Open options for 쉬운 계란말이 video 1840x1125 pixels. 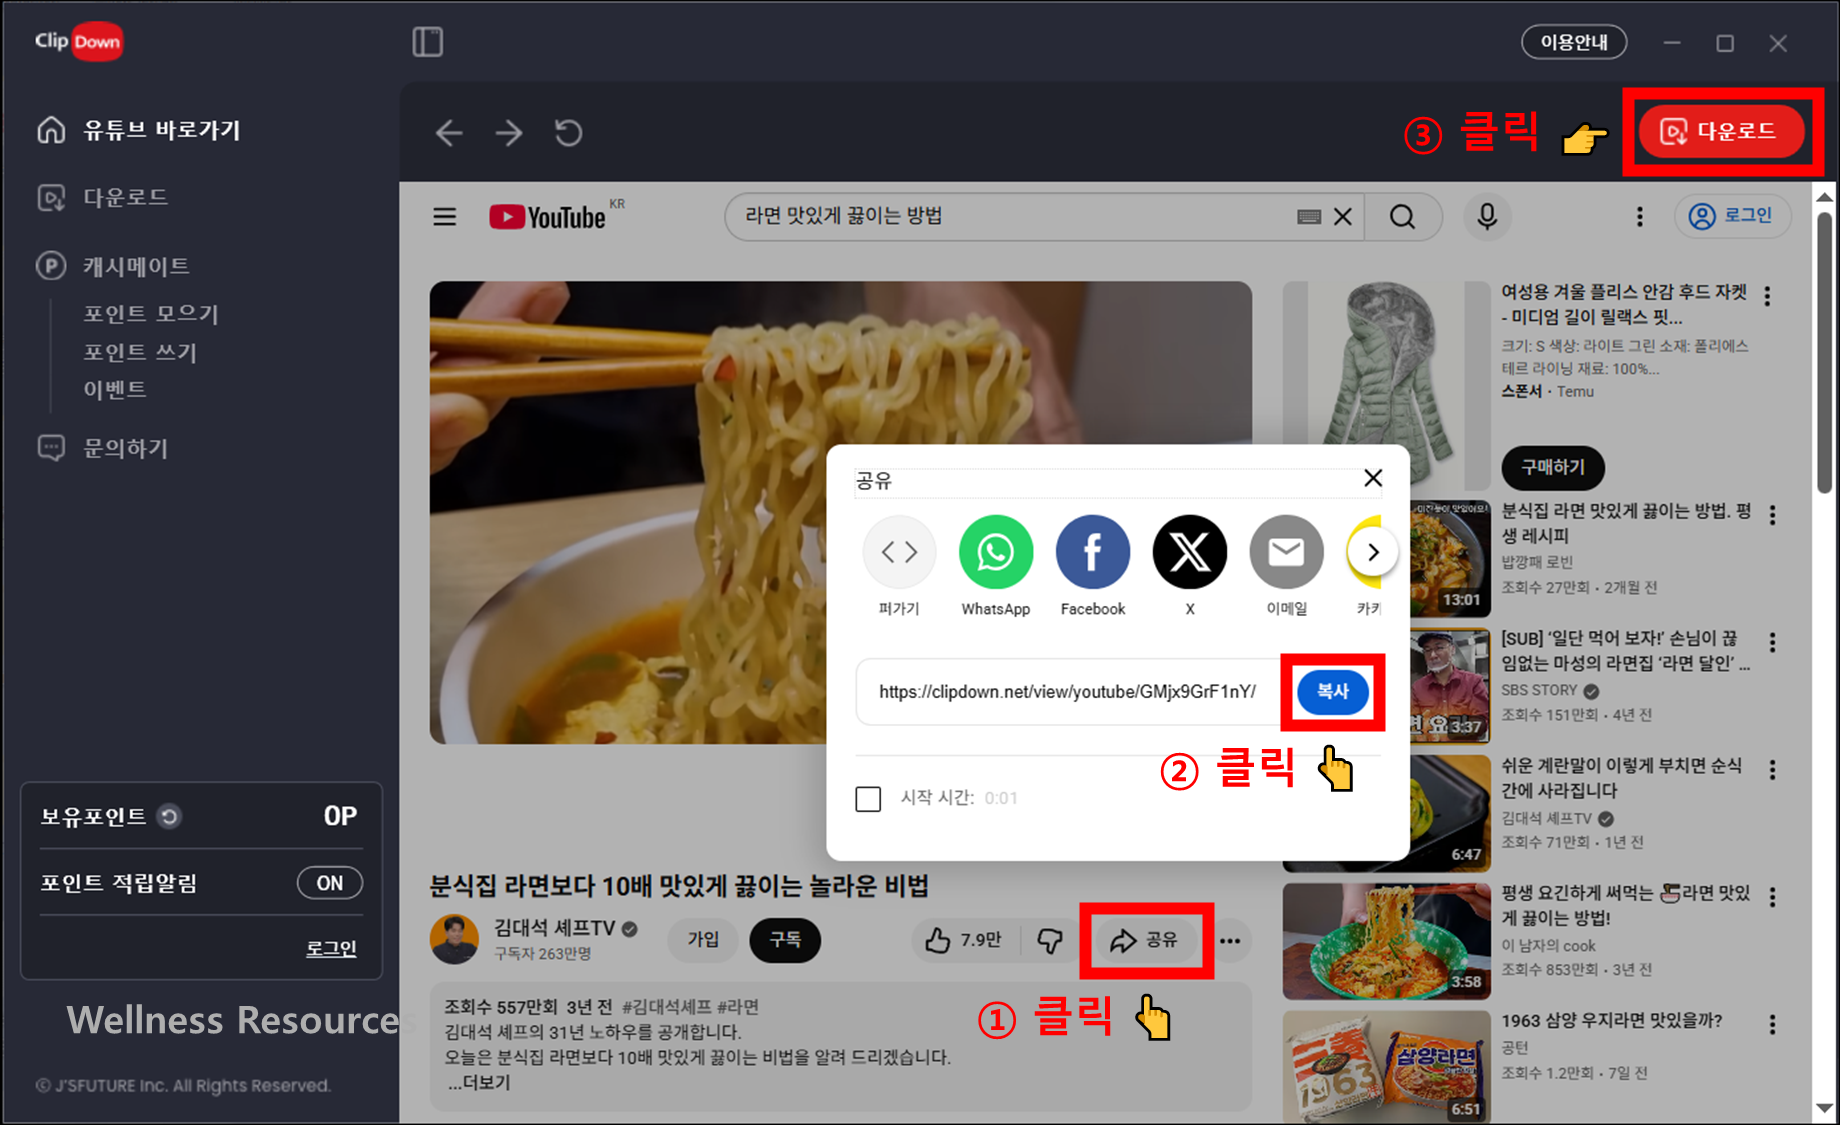pos(1772,770)
